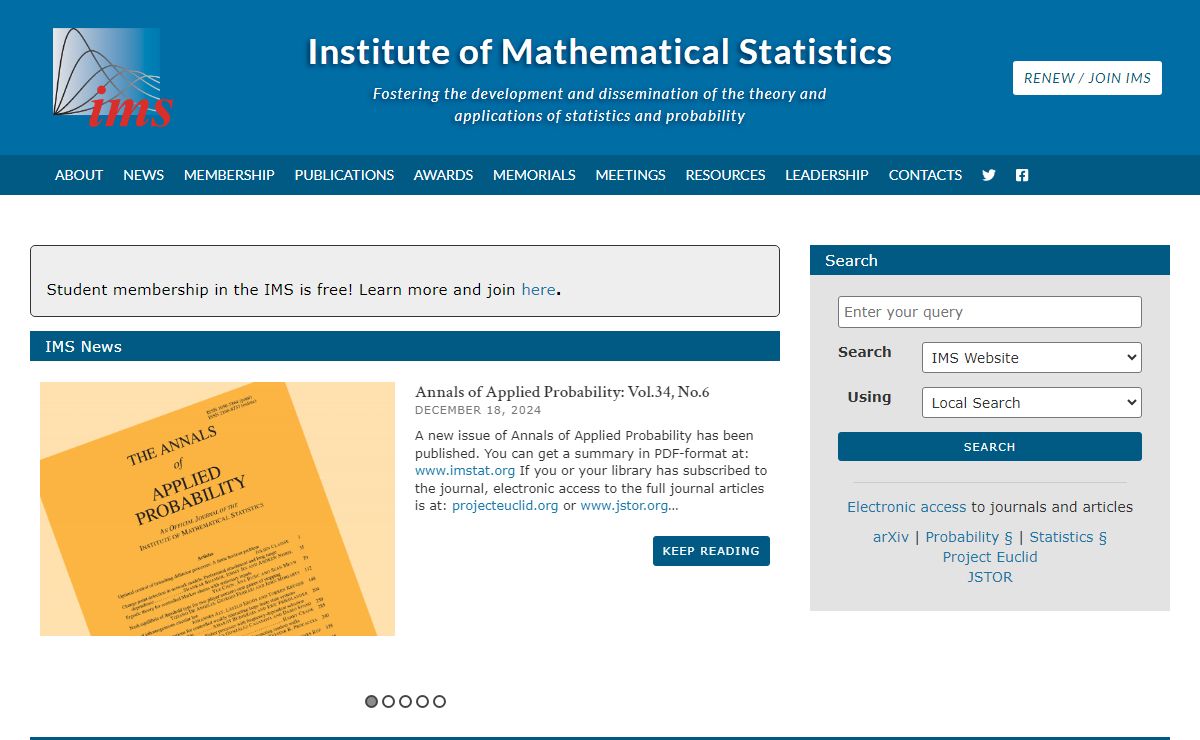The width and height of the screenshot is (1200, 740).
Task: Open the IMS Website search scope dropdown
Action: pos(1032,358)
